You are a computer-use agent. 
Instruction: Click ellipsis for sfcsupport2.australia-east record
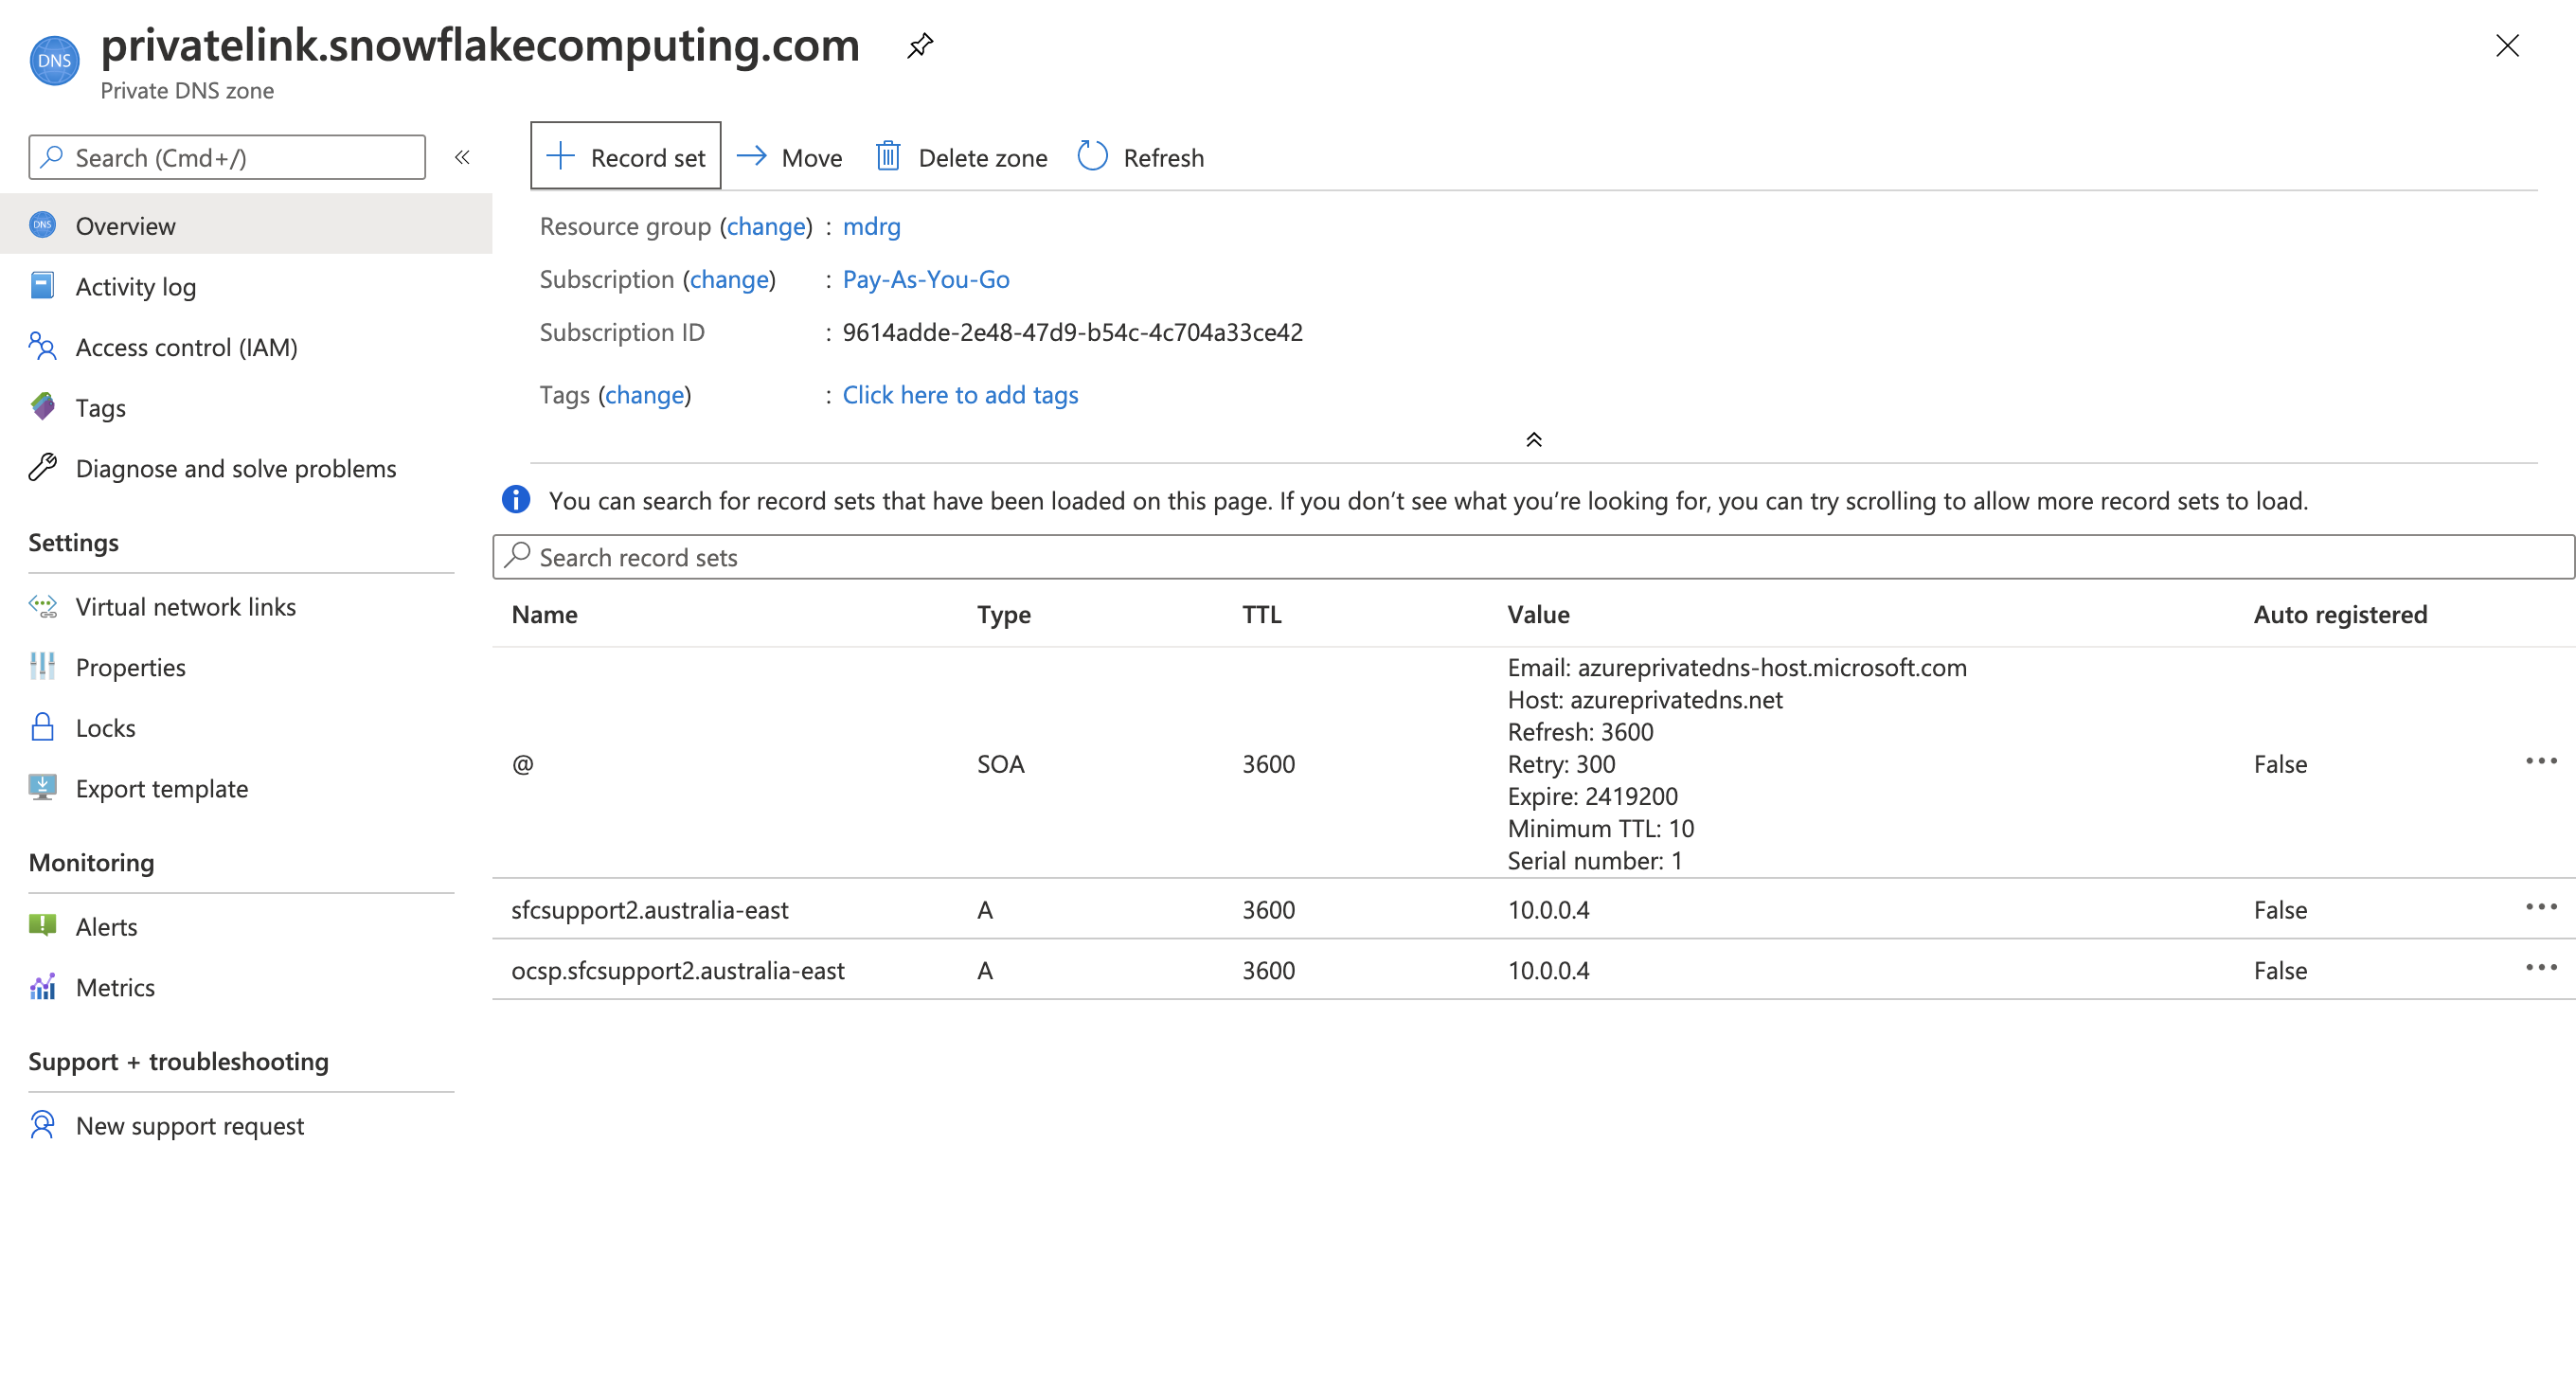(x=2540, y=908)
